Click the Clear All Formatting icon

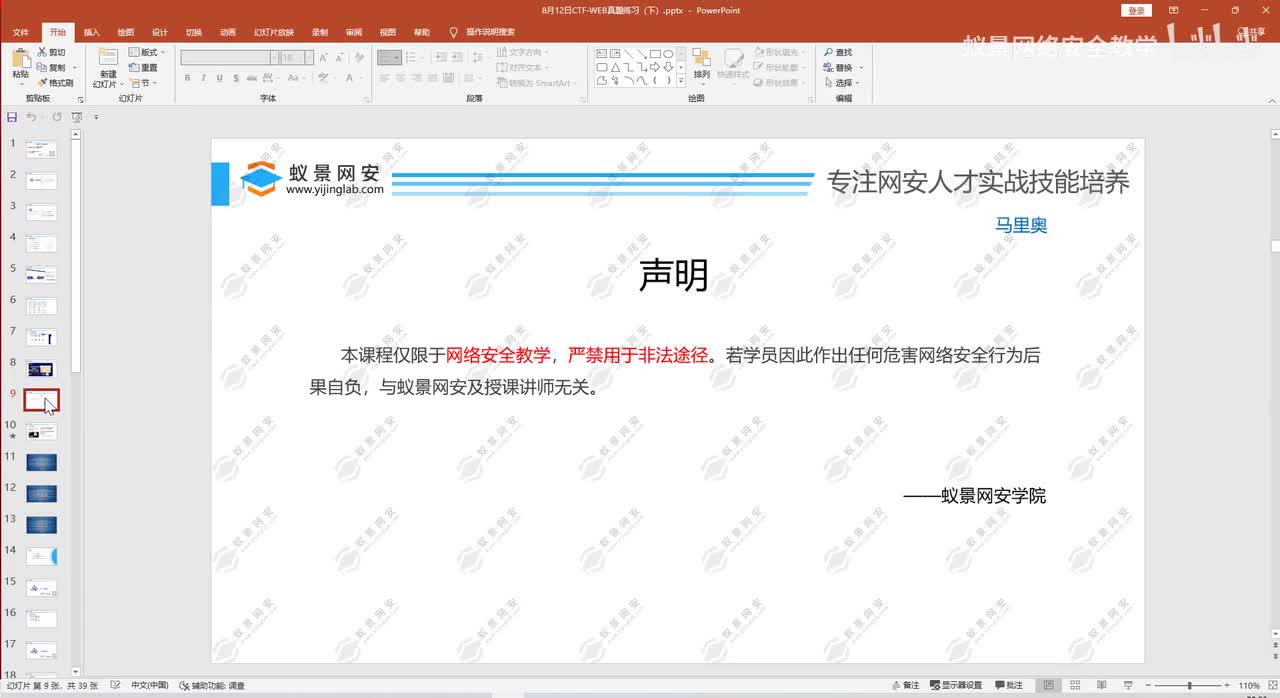tap(358, 58)
